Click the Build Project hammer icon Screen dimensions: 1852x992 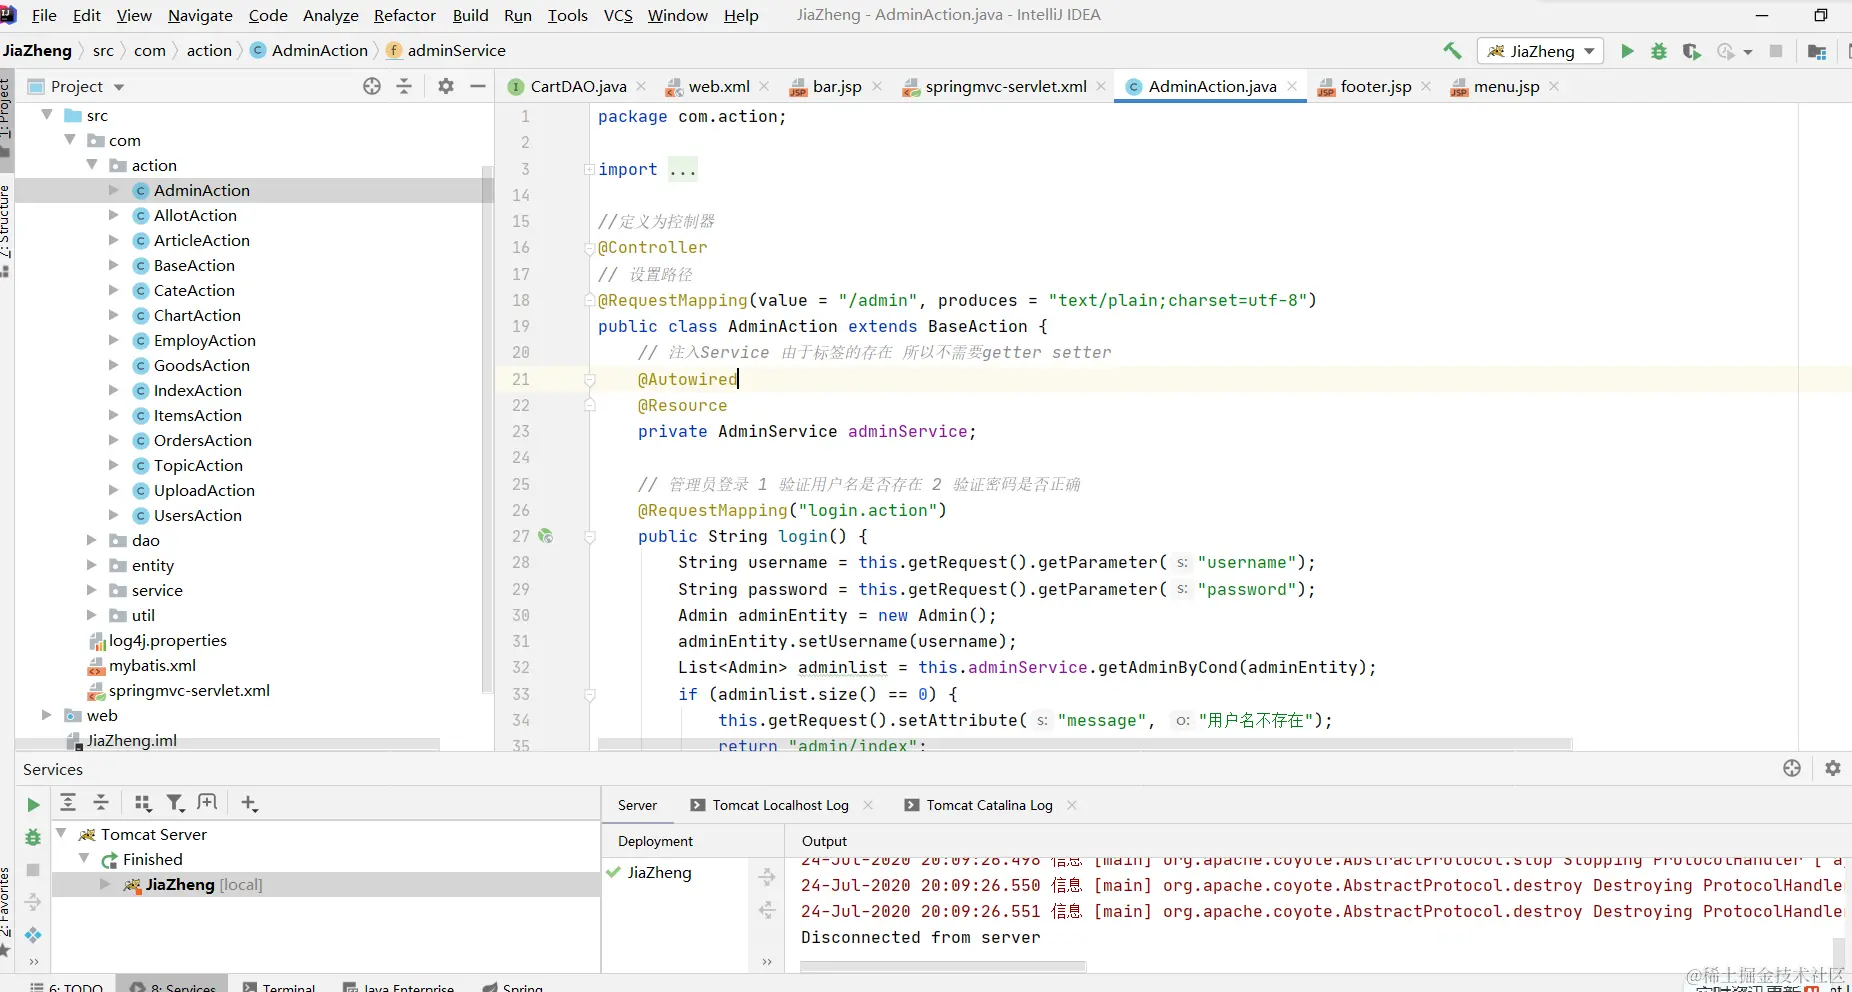click(x=1452, y=51)
